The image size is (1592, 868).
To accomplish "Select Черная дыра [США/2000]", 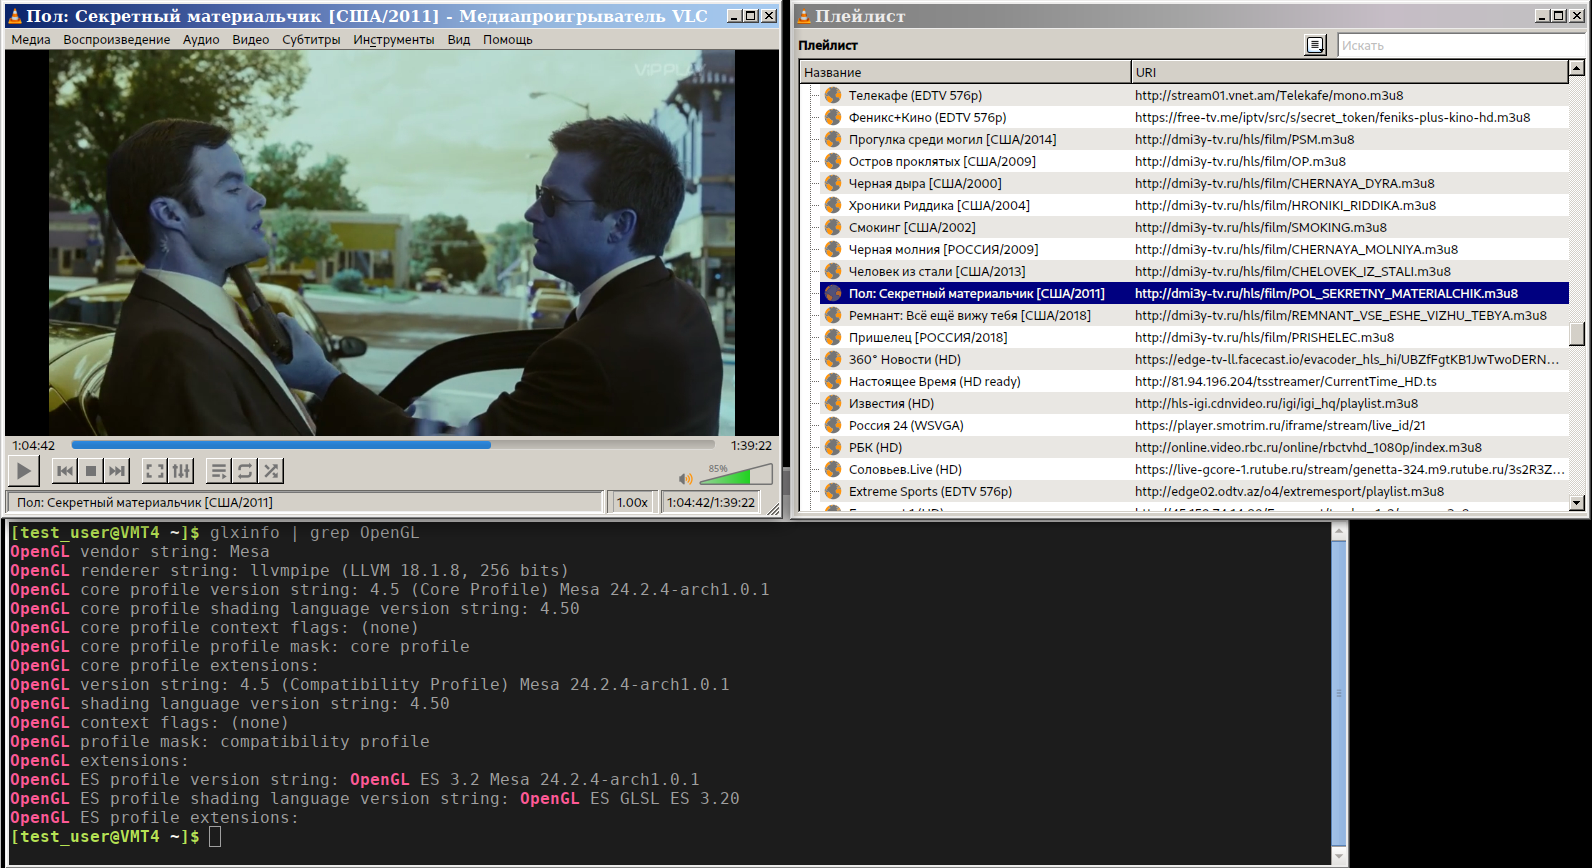I will pyautogui.click(x=1194, y=183).
